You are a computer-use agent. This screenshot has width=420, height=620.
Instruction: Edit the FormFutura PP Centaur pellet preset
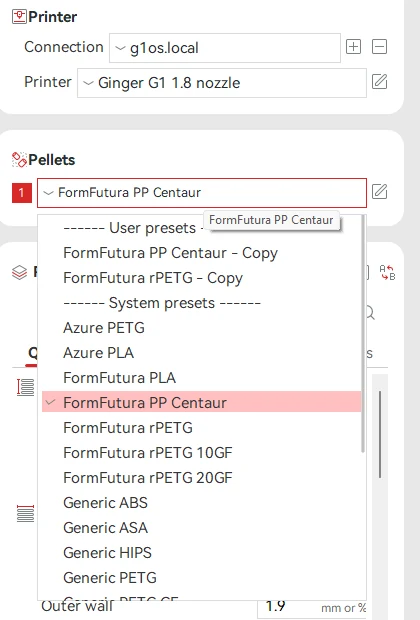[x=379, y=192]
